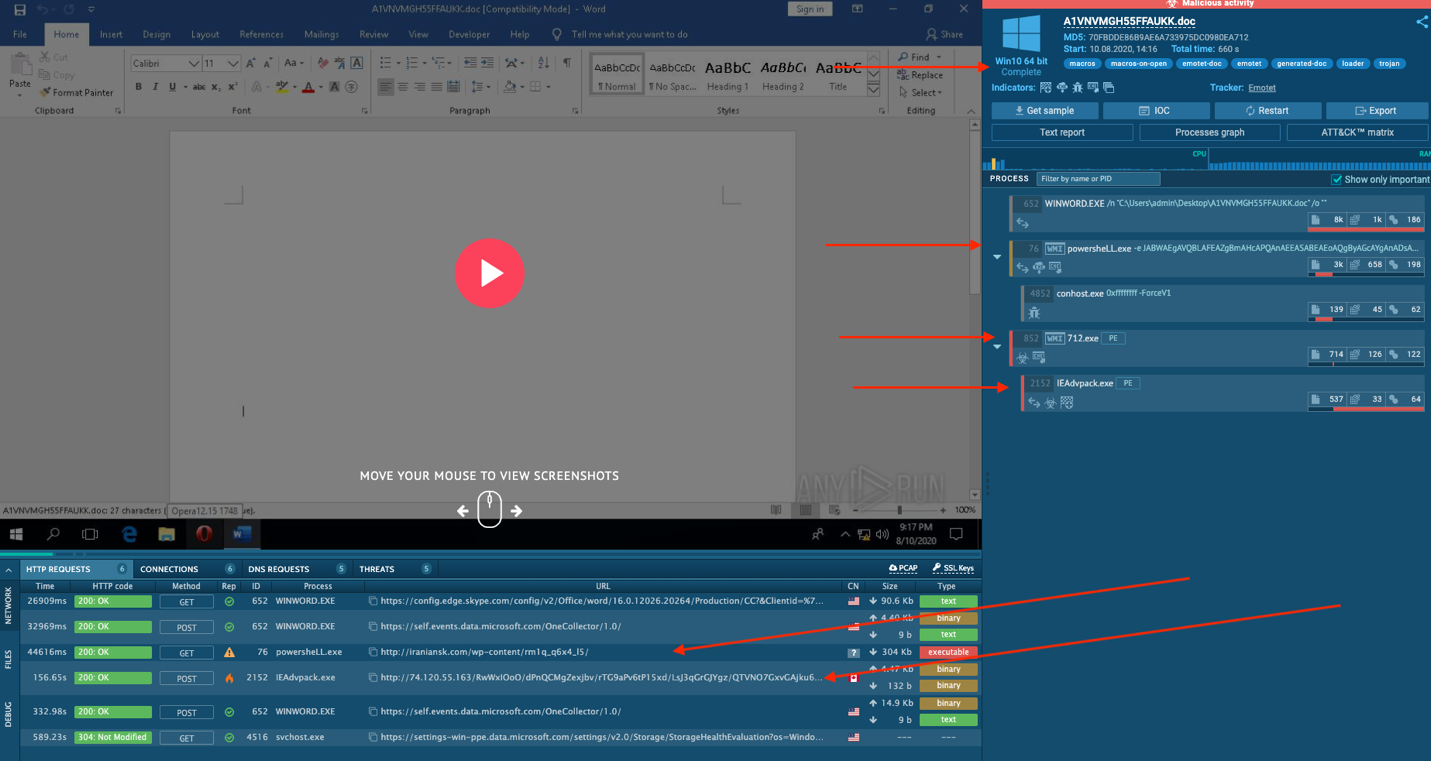The image size is (1431, 761).
Task: Open the Windows Start menu in the VM
Action: [16, 534]
